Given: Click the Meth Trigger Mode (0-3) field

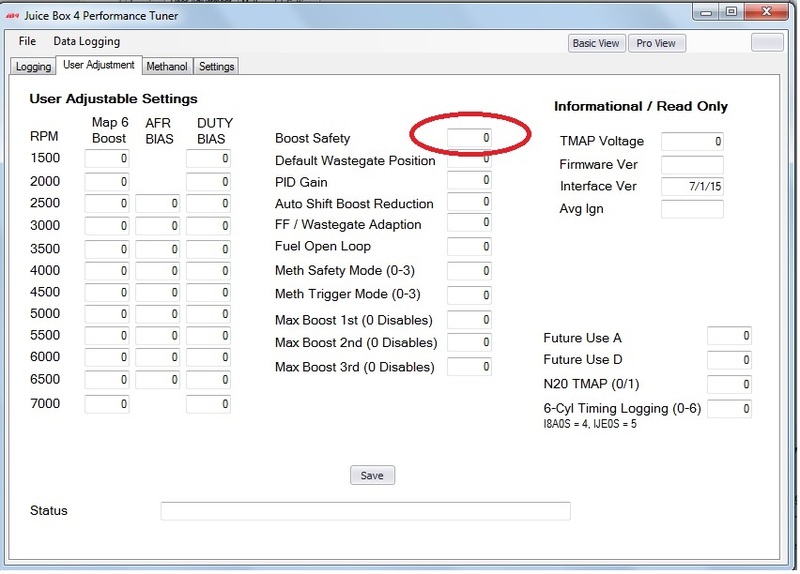Looking at the screenshot, I should point(469,295).
